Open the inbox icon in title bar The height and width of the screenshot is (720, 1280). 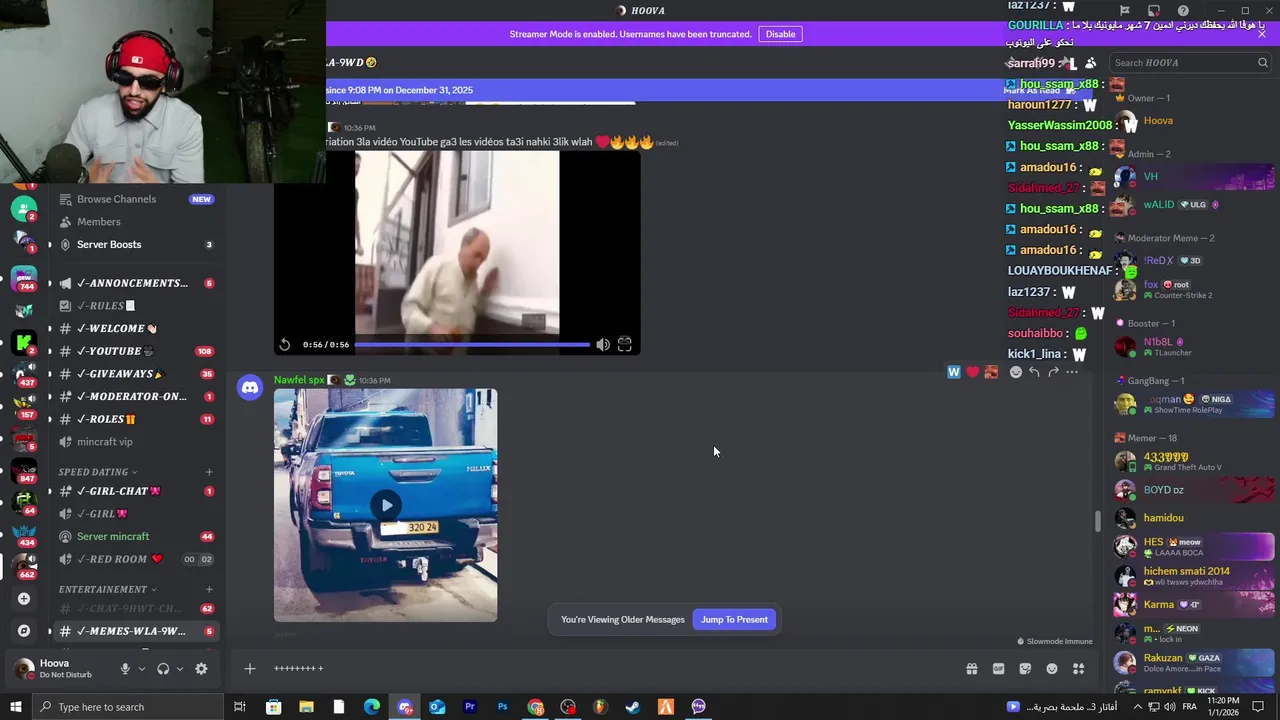pyautogui.click(x=1153, y=11)
